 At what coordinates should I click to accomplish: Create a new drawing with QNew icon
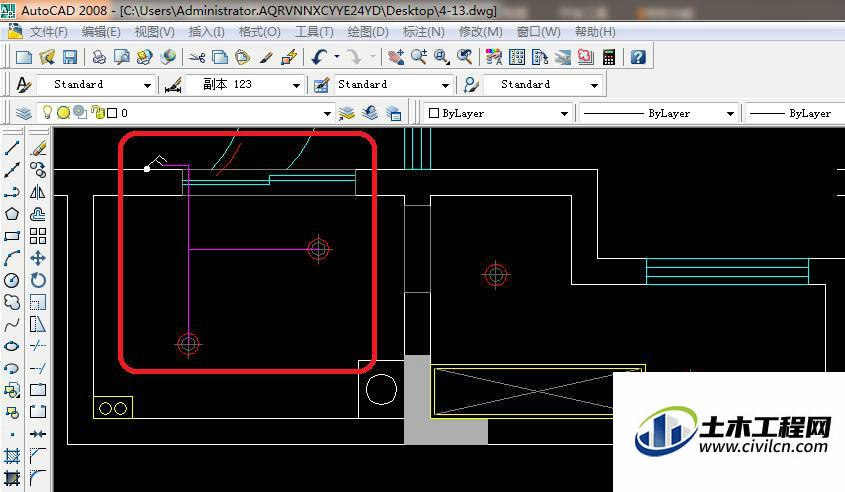[24, 57]
